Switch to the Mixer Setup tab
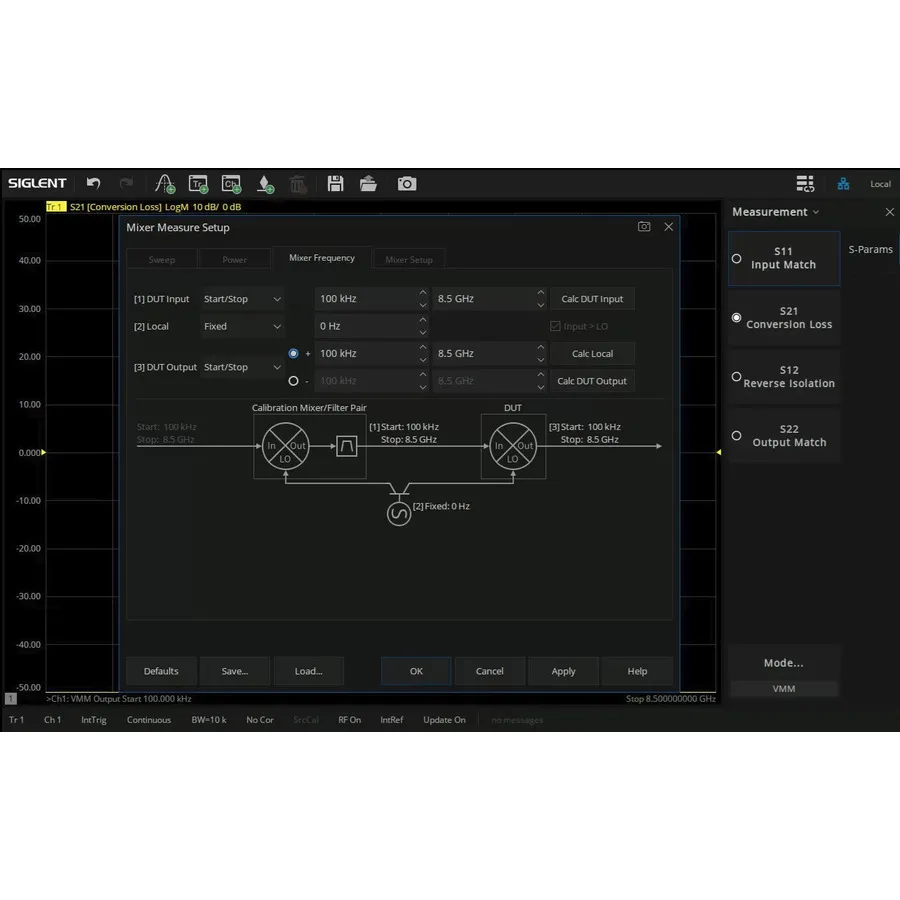Screen dimensions: 900x900 click(x=408, y=258)
